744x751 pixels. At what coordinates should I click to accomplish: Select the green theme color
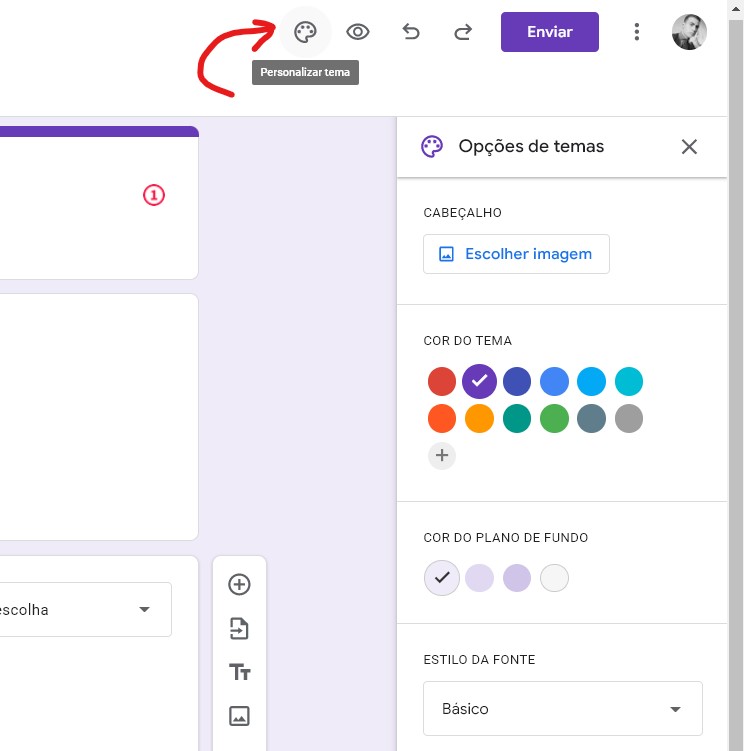click(554, 419)
